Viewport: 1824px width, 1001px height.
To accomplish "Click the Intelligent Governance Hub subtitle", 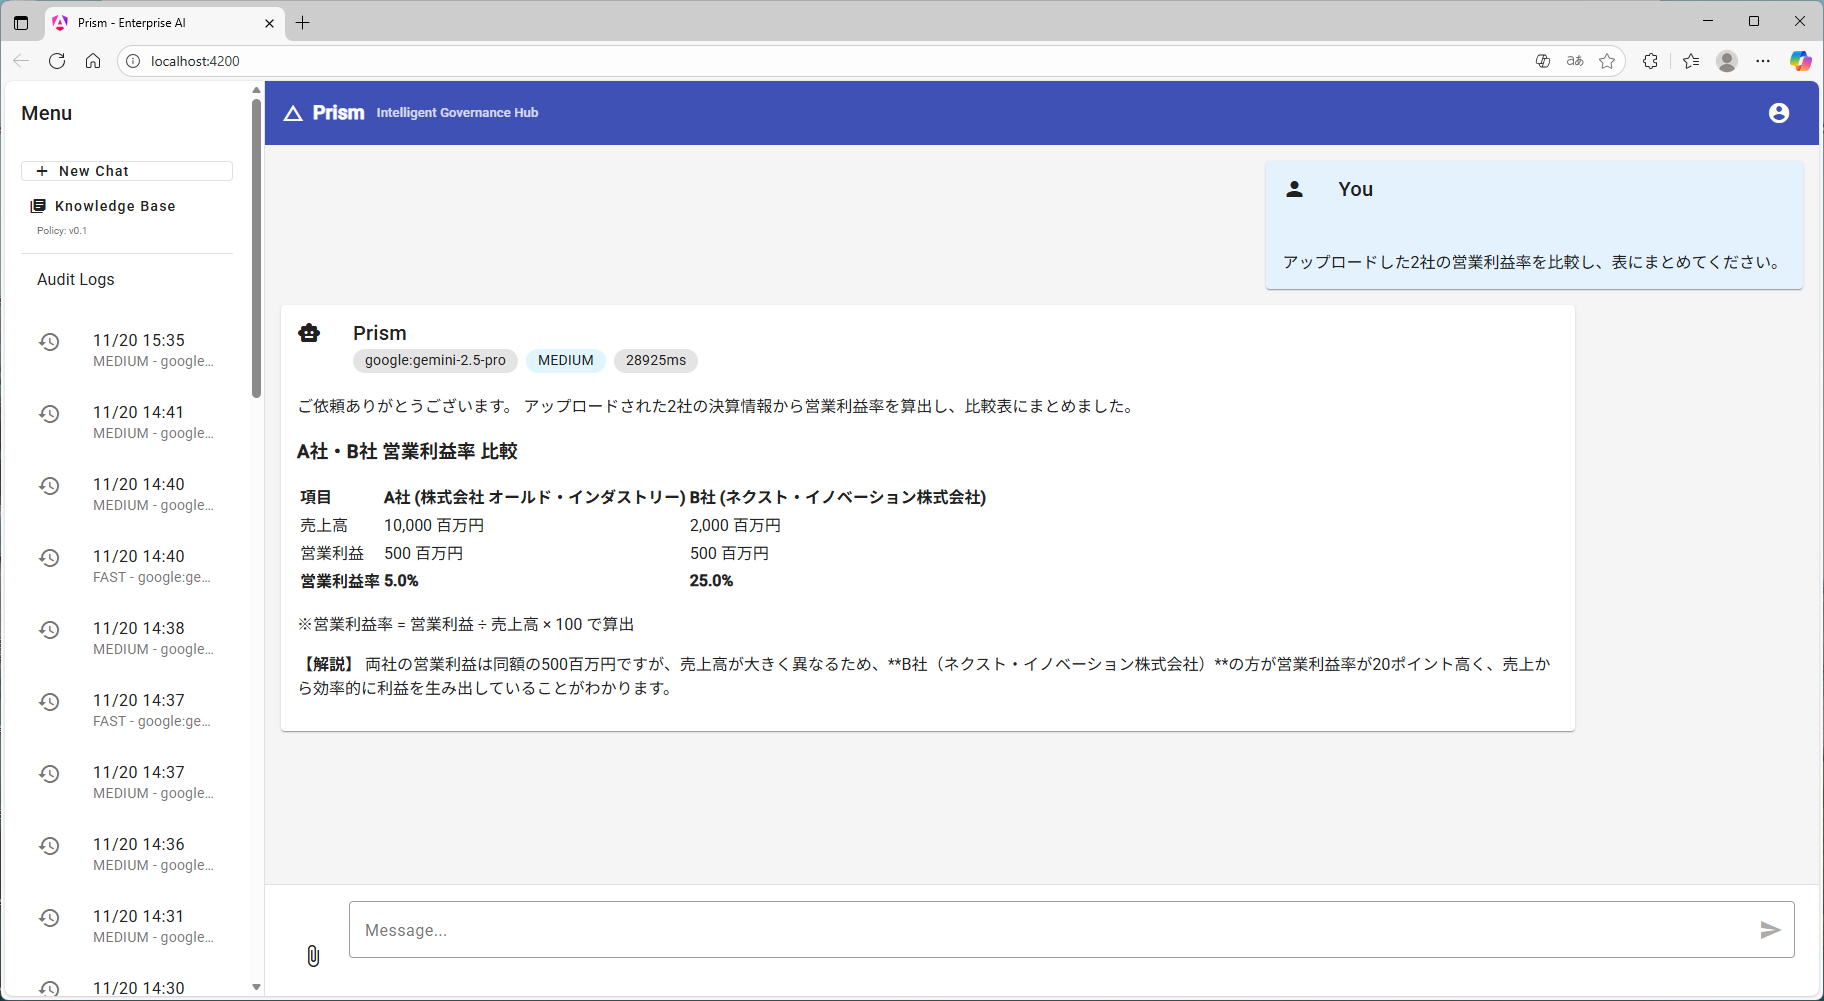I will click(457, 113).
